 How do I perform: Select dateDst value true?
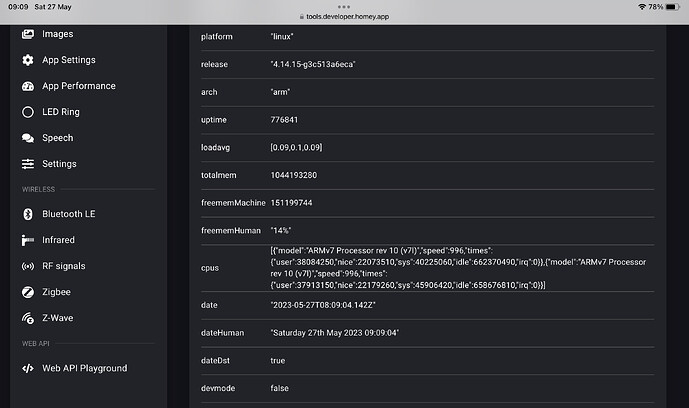click(278, 360)
